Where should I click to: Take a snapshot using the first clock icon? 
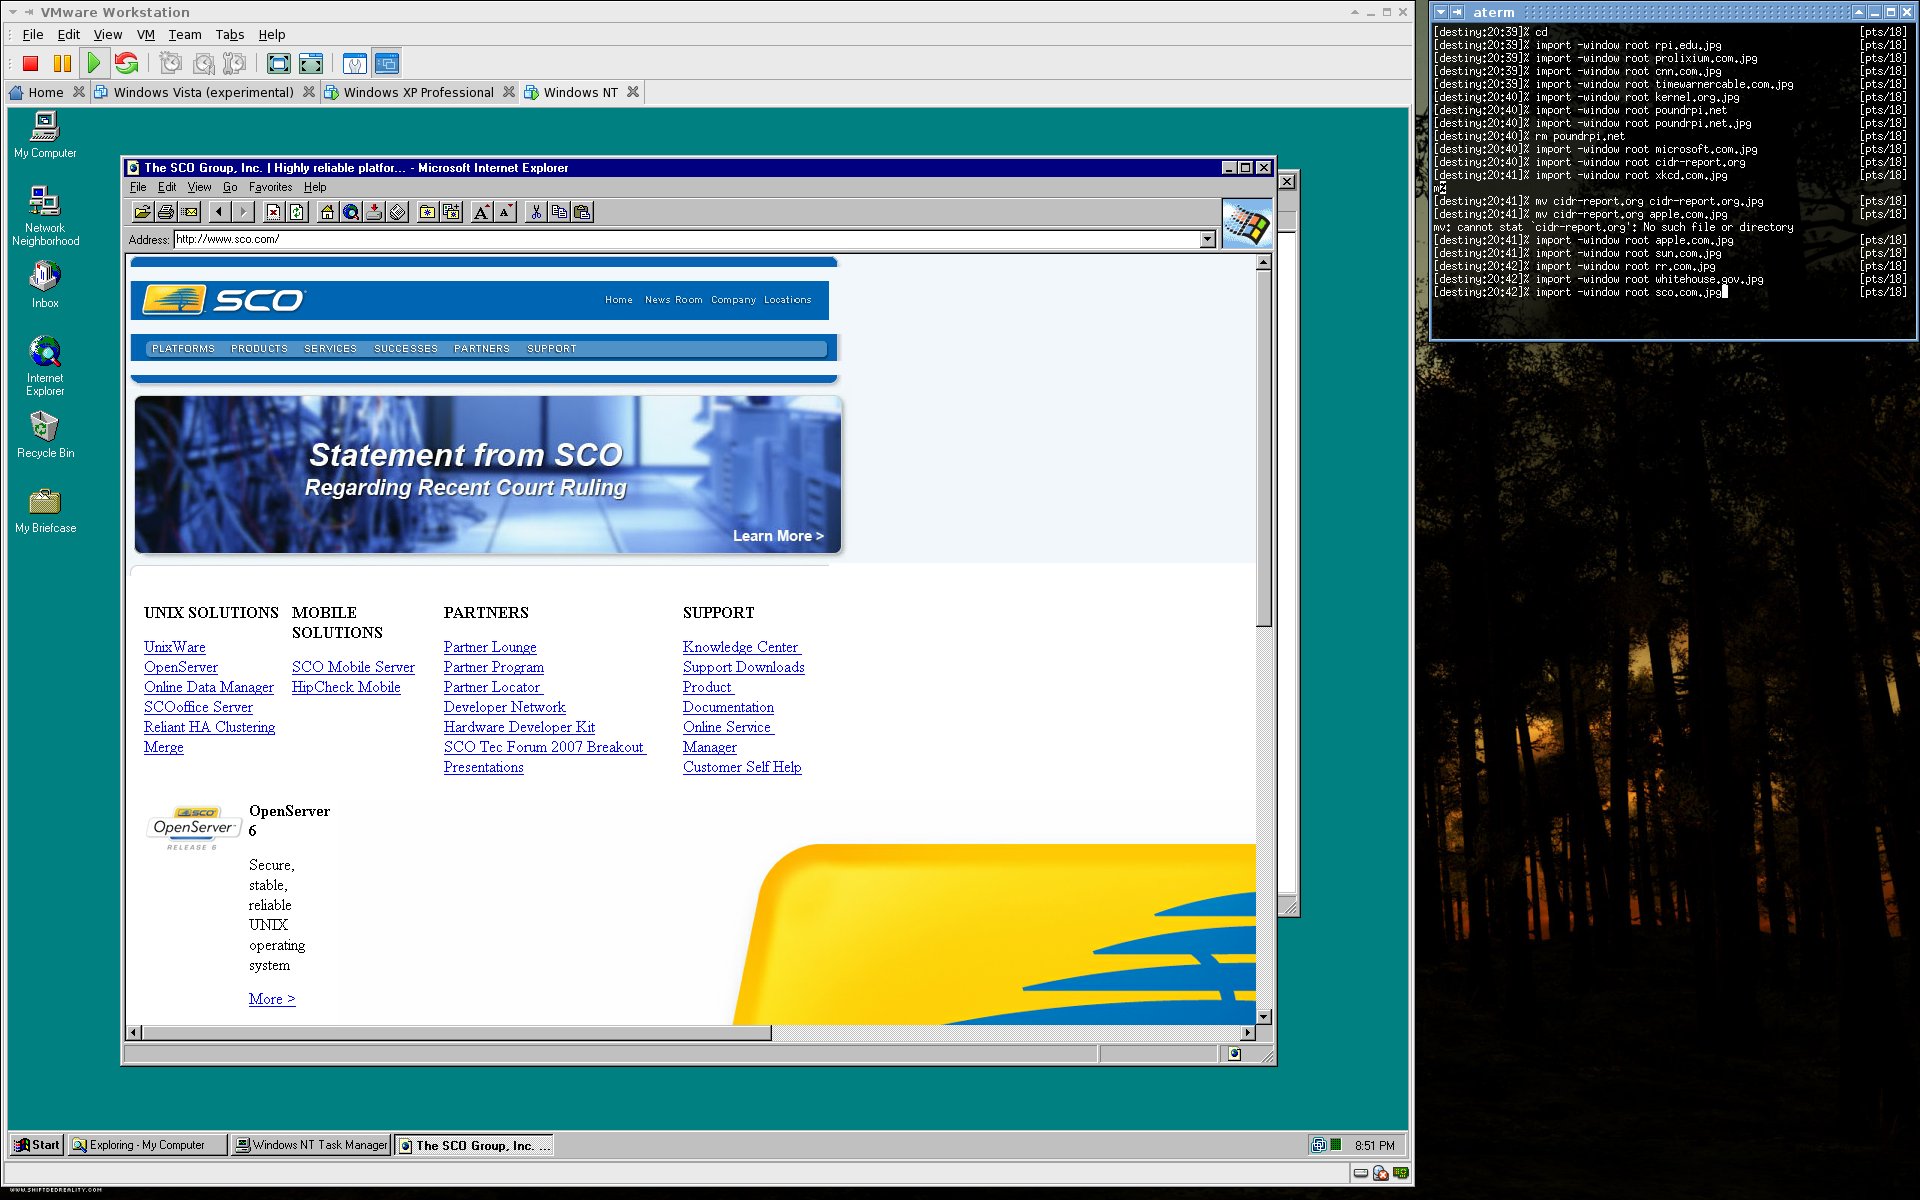(x=171, y=64)
